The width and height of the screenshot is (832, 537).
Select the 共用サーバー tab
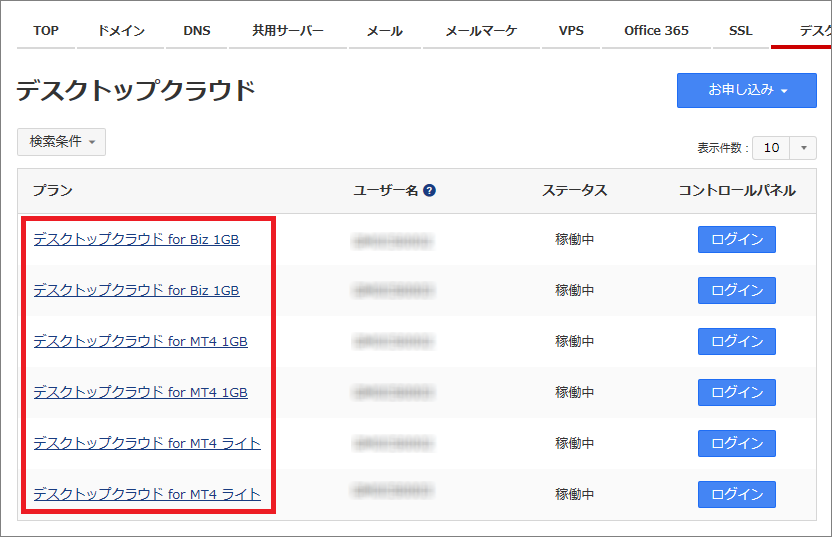(288, 31)
